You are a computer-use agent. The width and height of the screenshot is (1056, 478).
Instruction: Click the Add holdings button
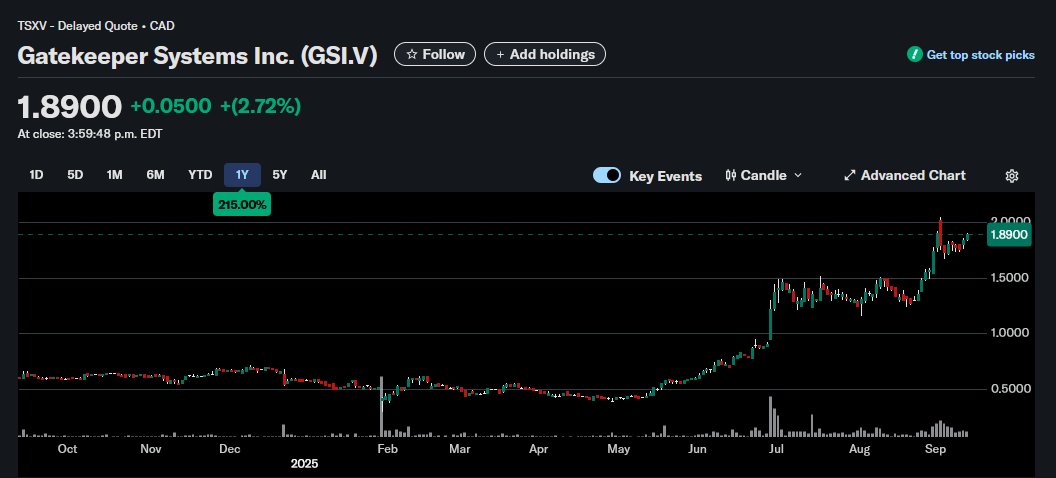(545, 54)
